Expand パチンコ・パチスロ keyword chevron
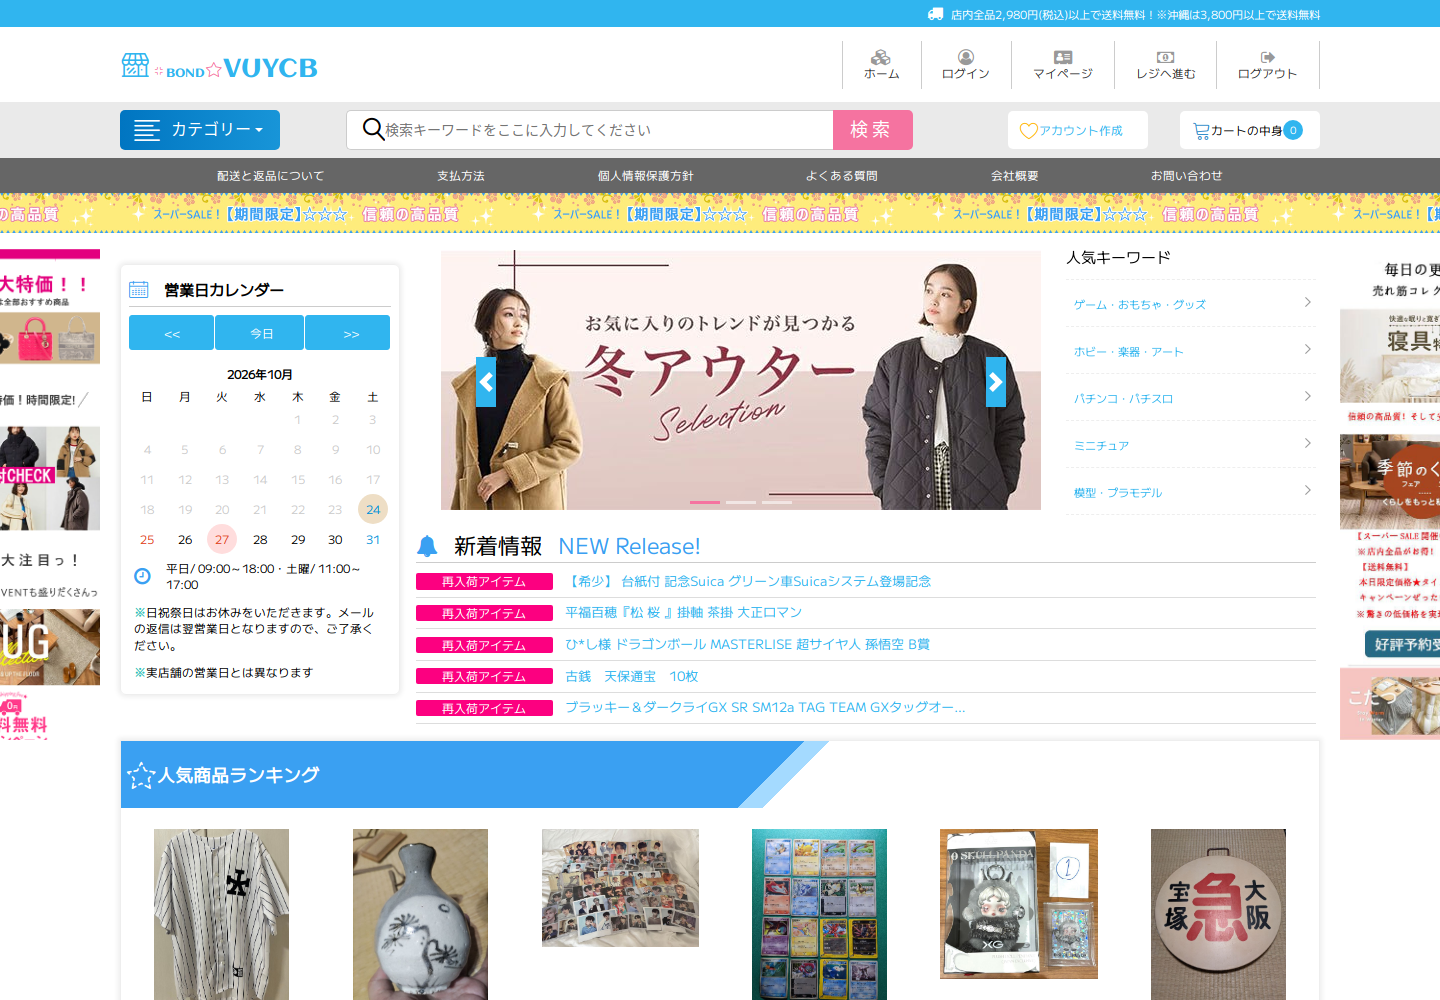The height and width of the screenshot is (1000, 1440). (x=1307, y=396)
